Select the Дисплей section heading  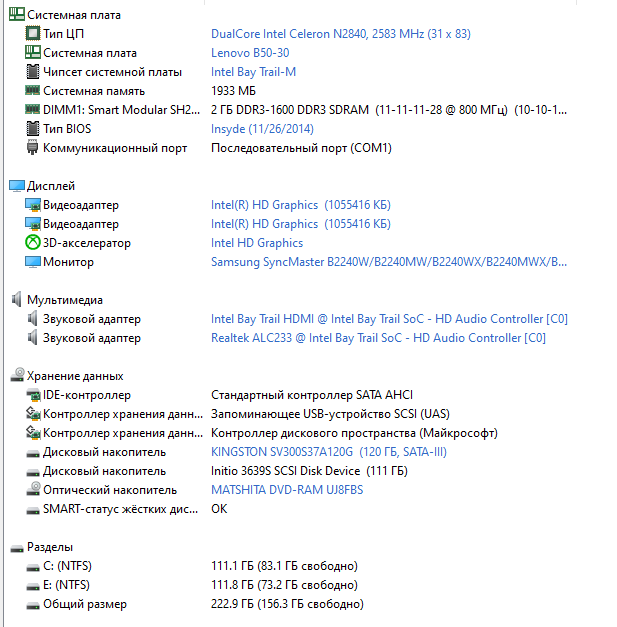51,186
